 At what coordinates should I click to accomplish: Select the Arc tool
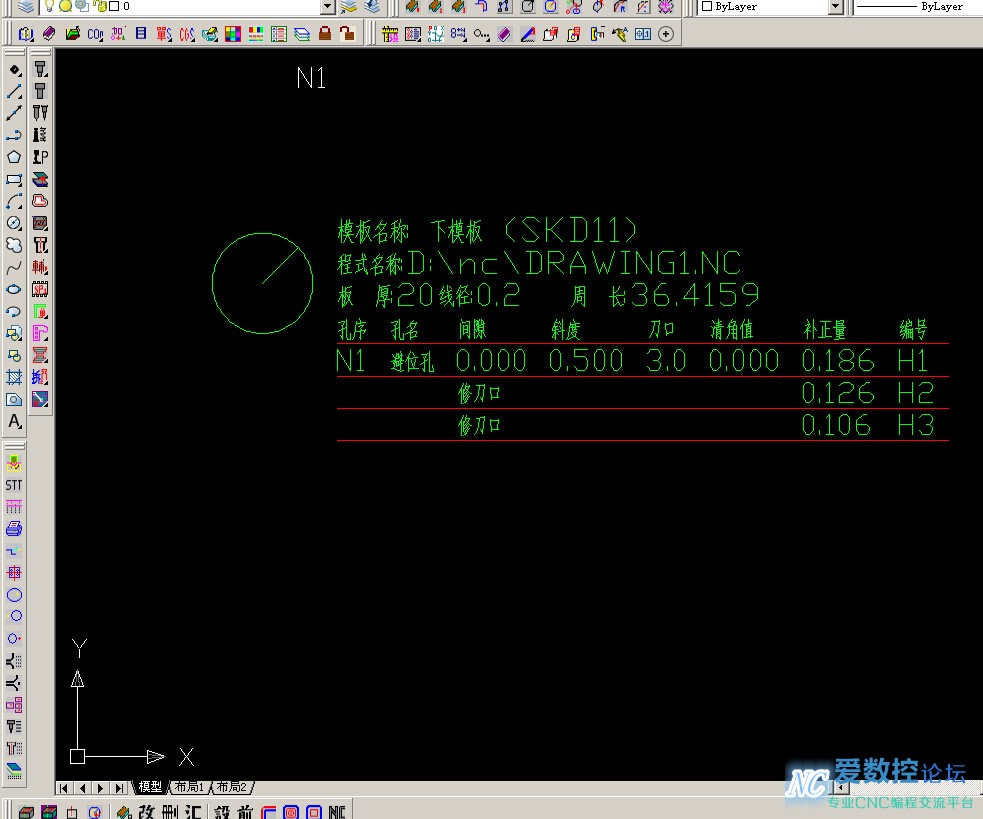(14, 201)
